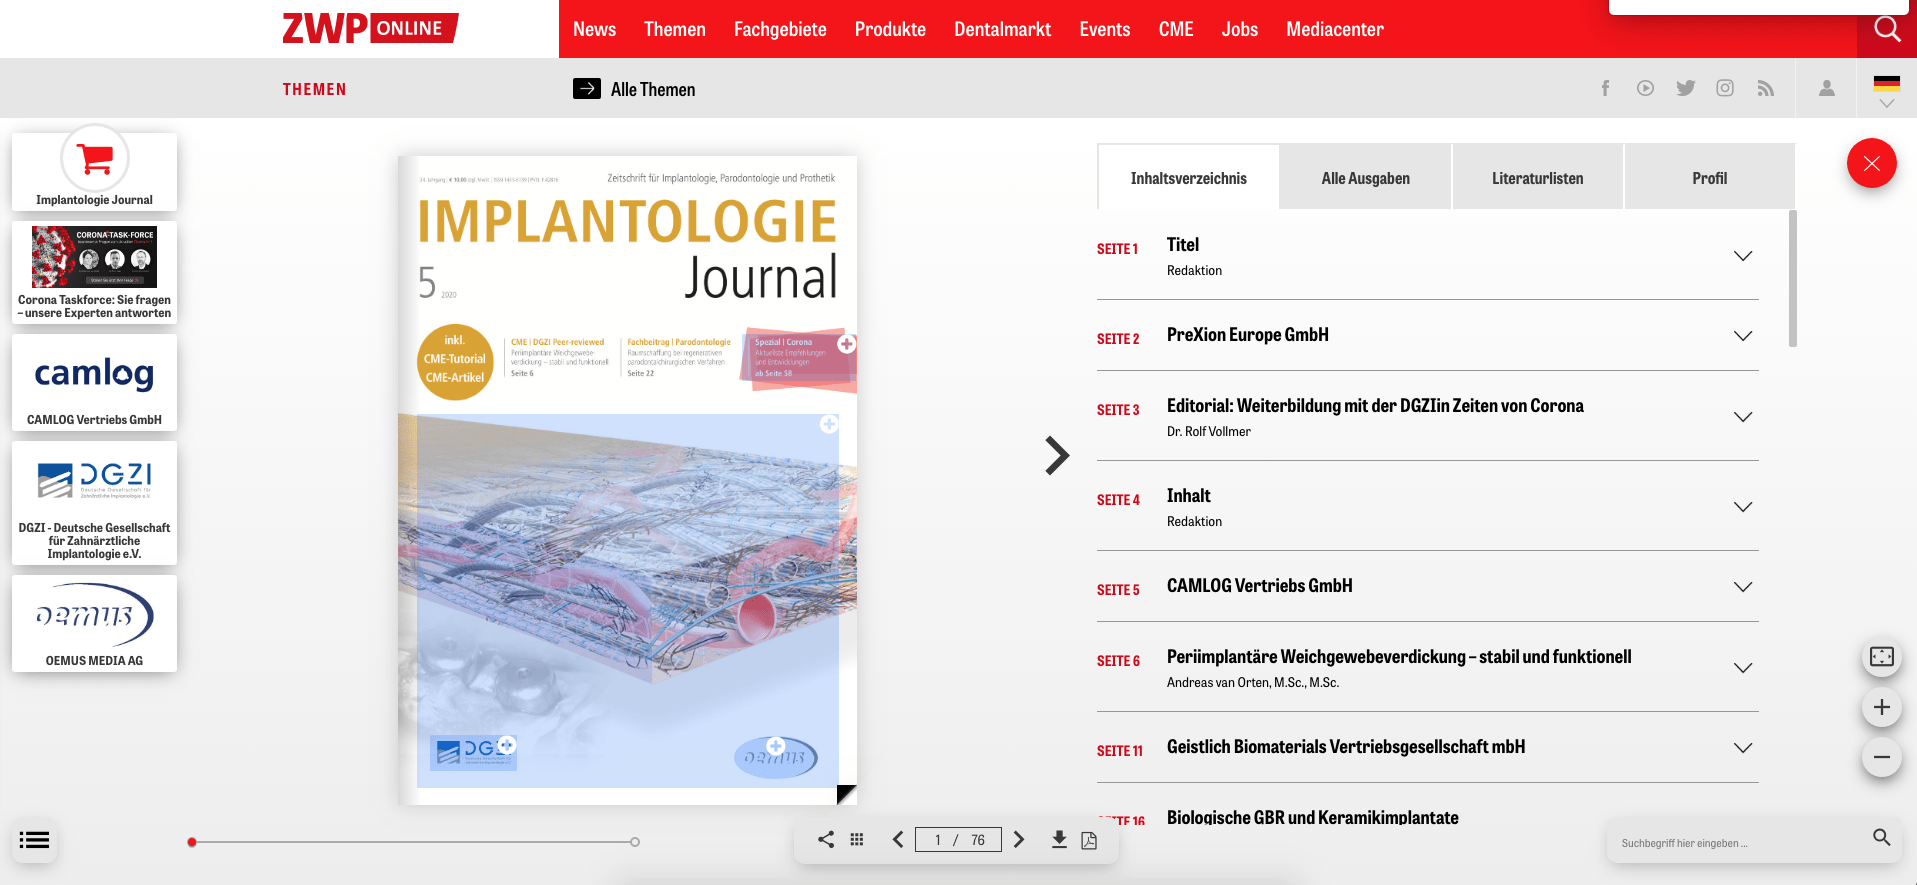The height and width of the screenshot is (885, 1917).
Task: Expand the Geistlich Biomaterials entry
Action: [1743, 747]
